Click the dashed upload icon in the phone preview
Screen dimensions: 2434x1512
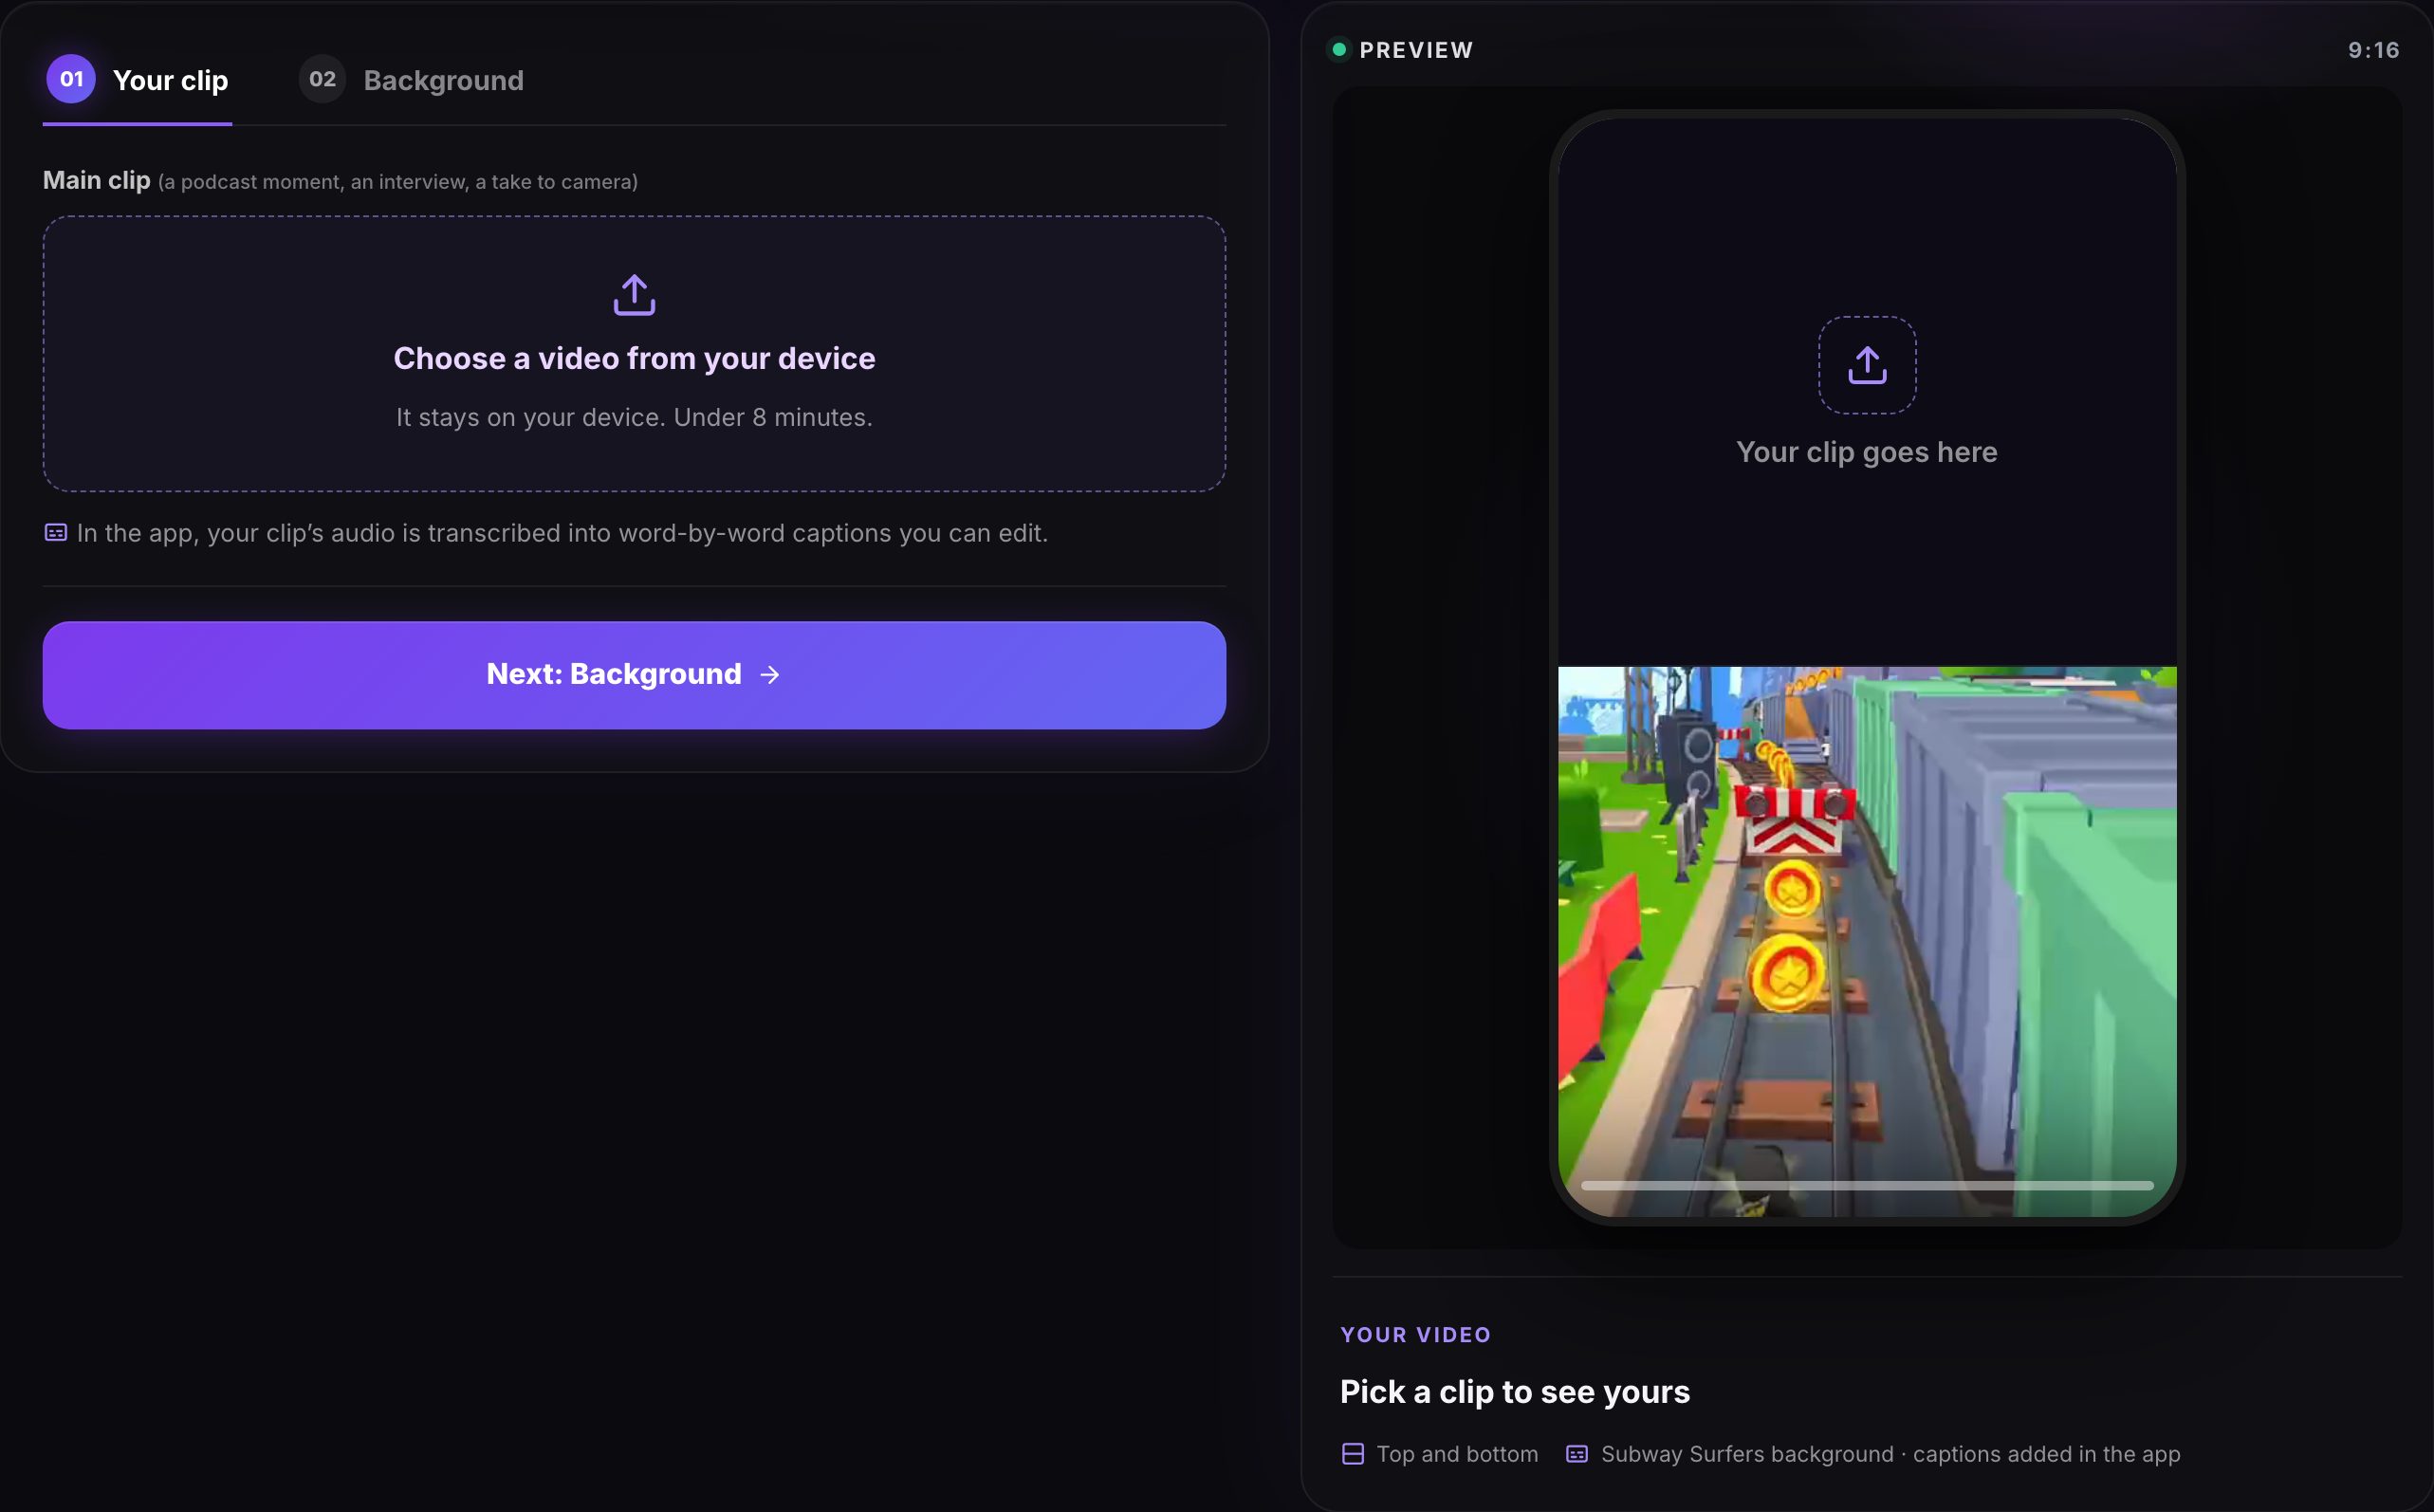click(x=1866, y=365)
